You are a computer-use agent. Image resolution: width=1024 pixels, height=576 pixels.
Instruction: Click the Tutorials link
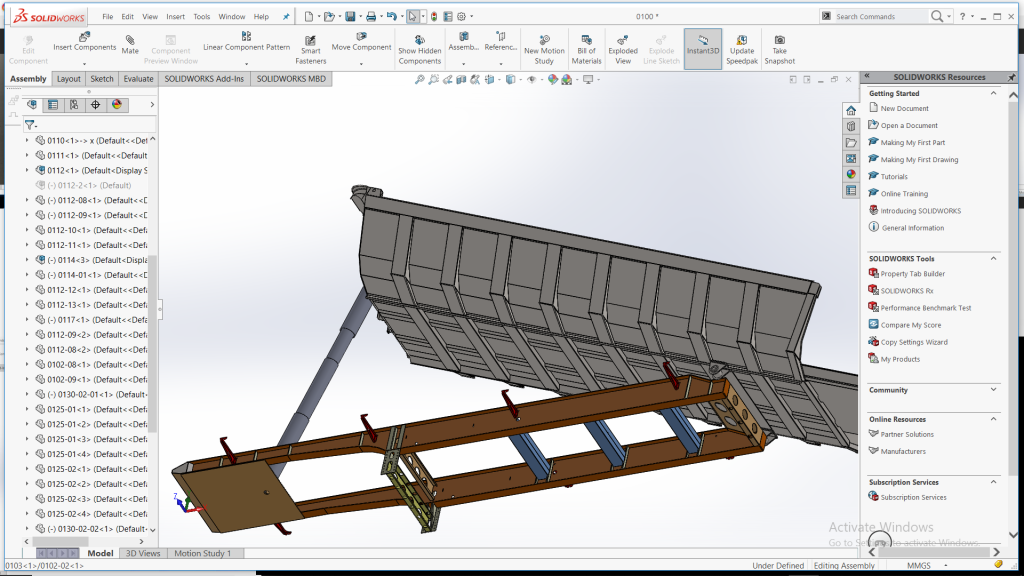[x=894, y=177]
